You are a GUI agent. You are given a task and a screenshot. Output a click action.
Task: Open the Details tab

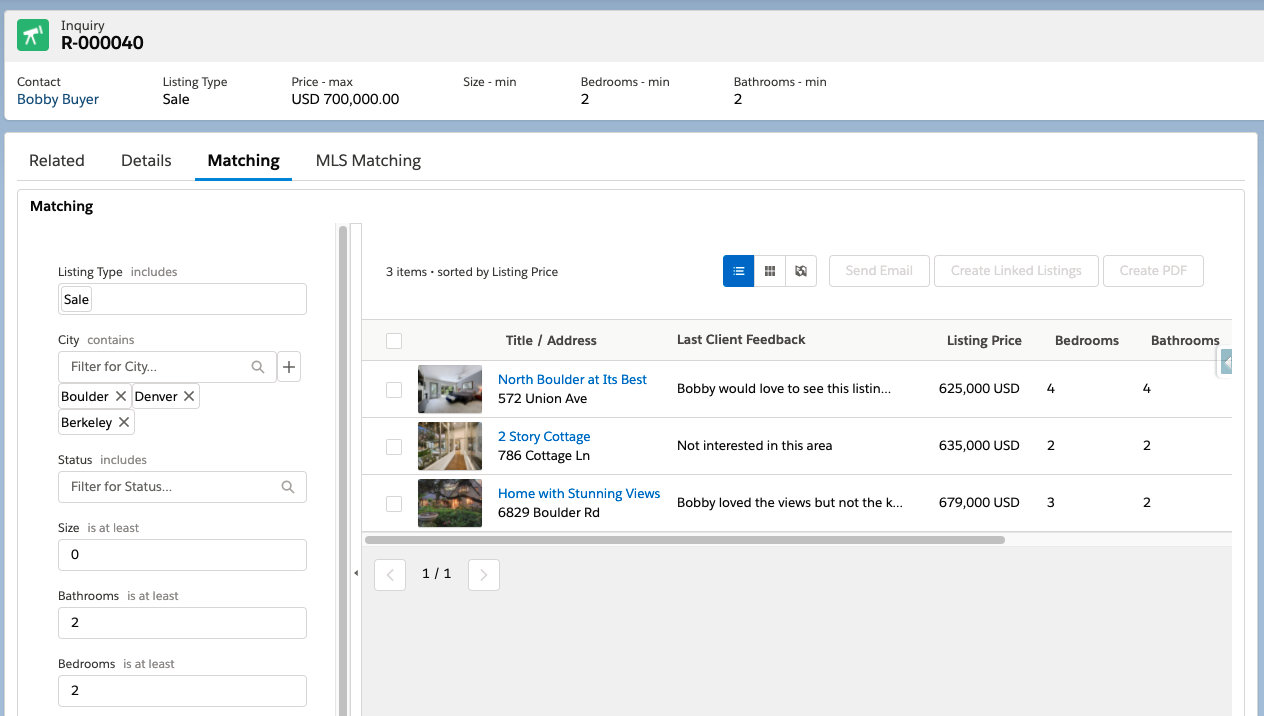[x=146, y=160]
